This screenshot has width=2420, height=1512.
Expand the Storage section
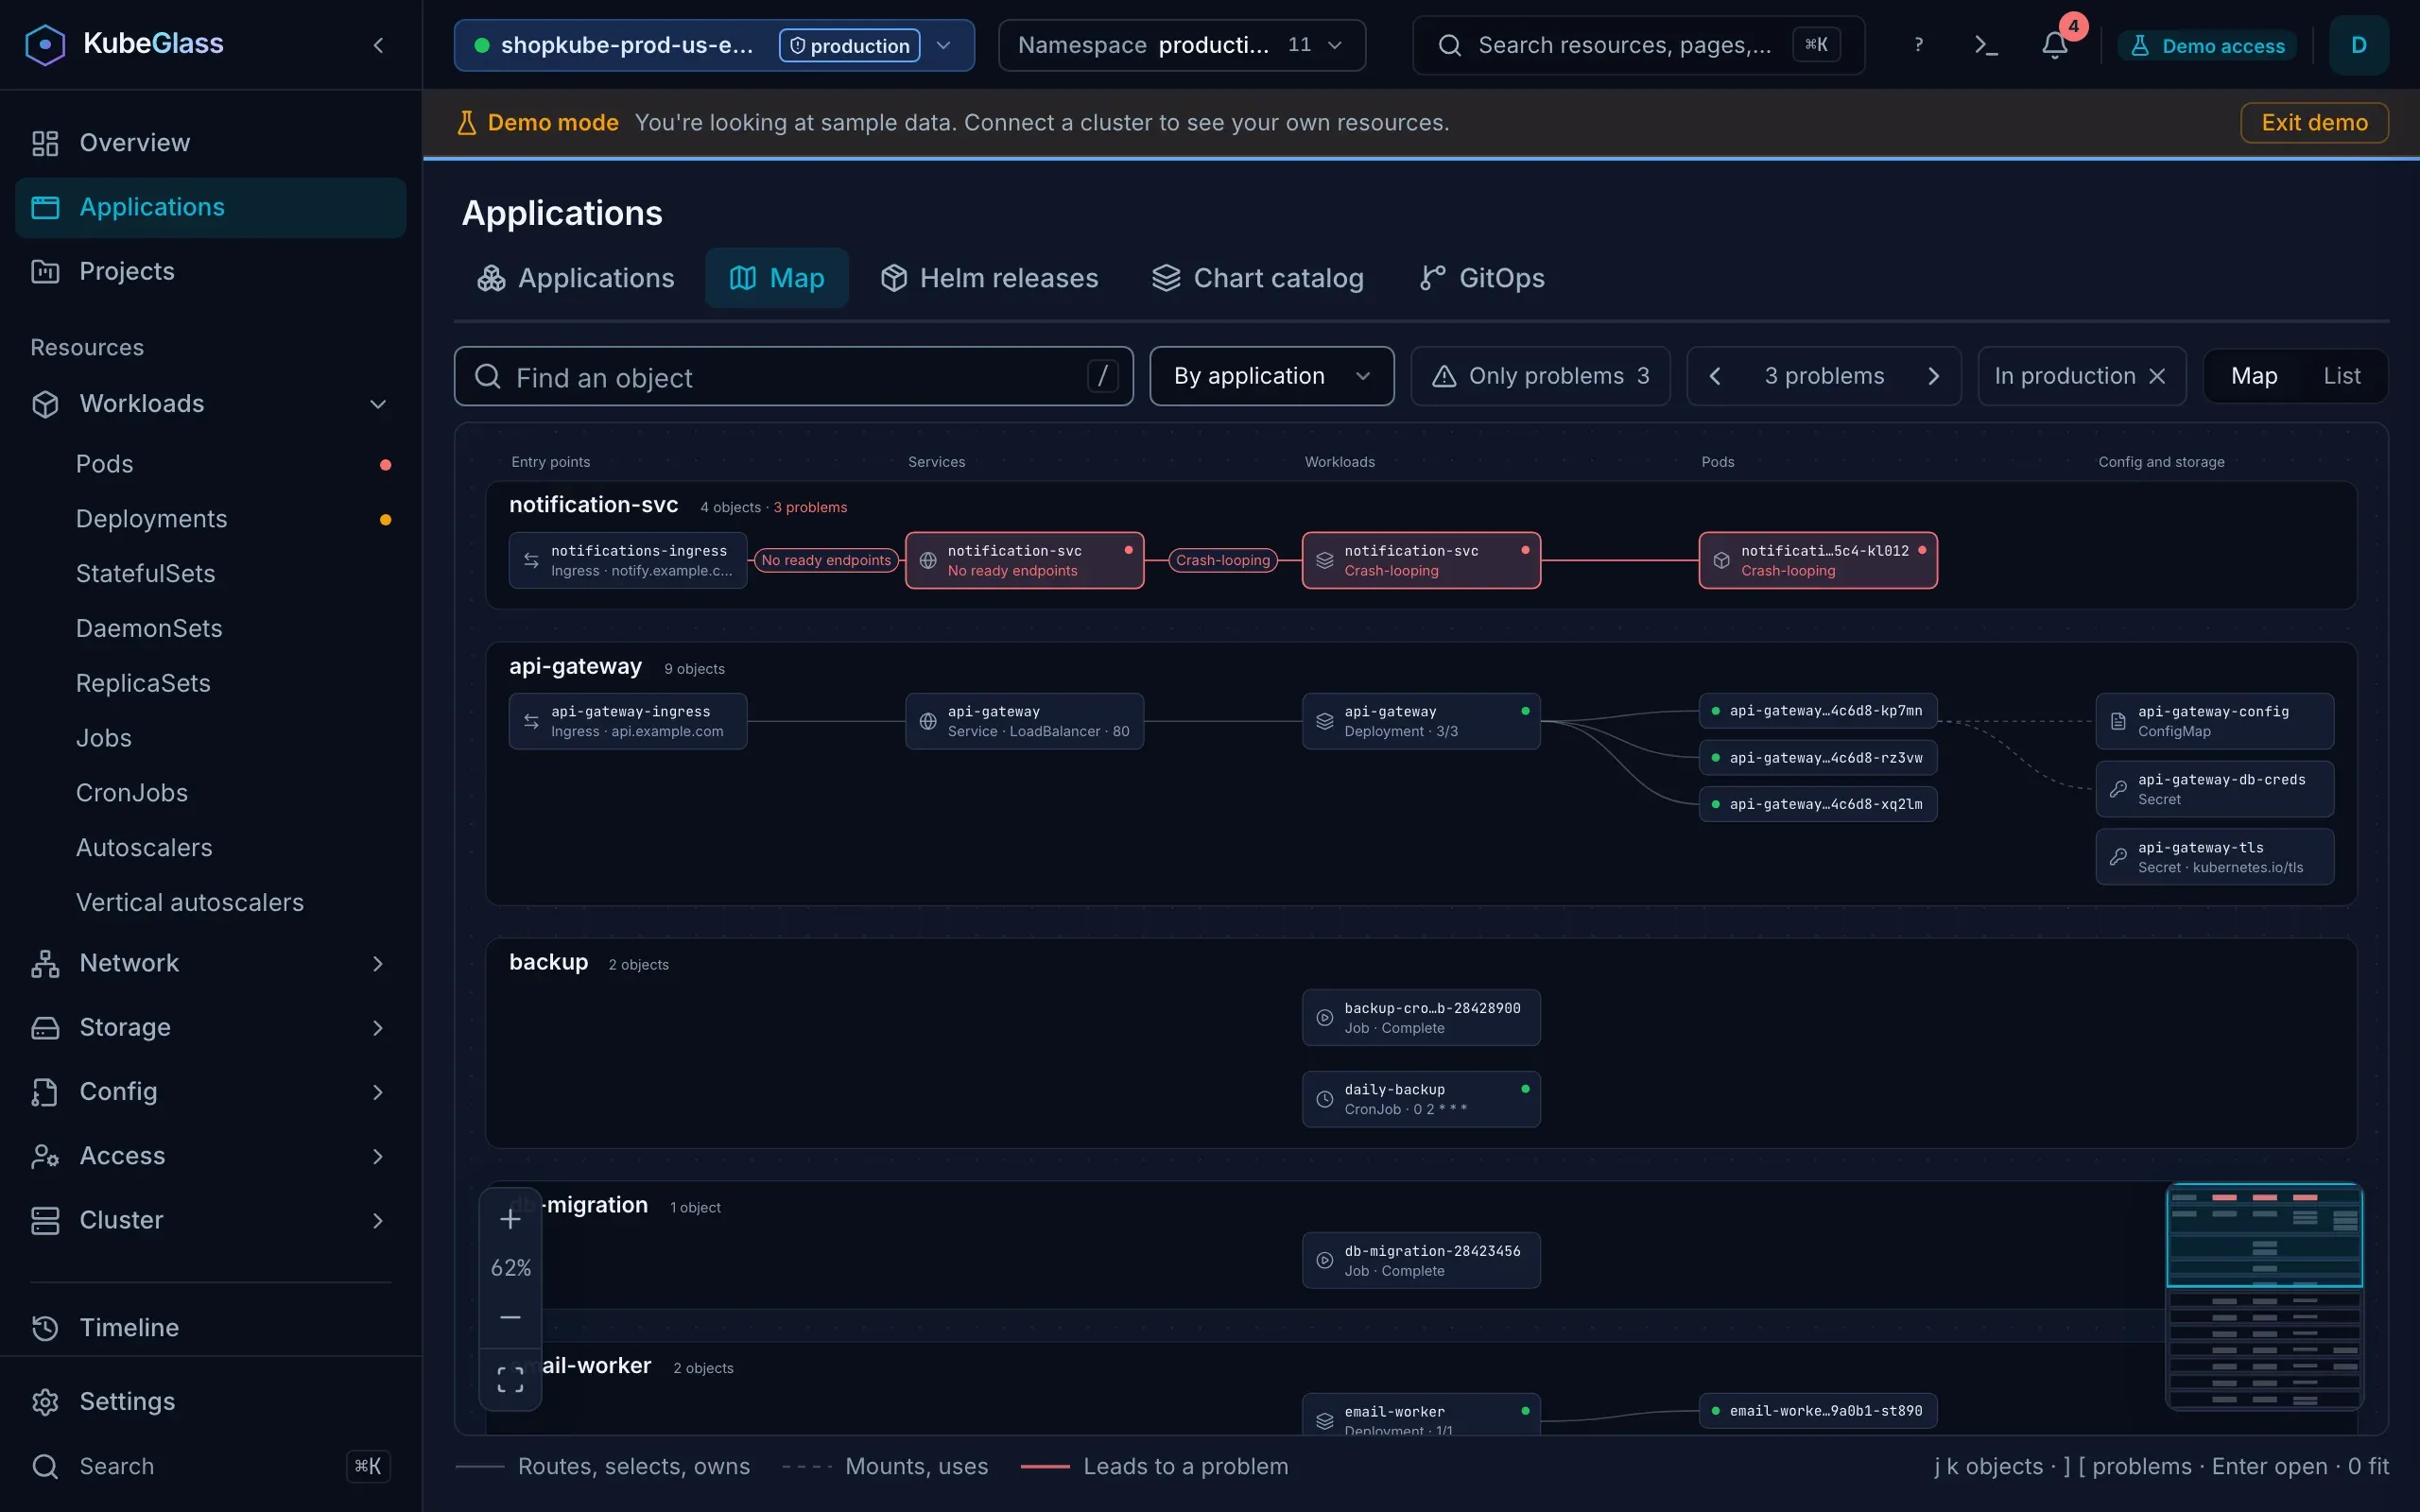tap(211, 1027)
